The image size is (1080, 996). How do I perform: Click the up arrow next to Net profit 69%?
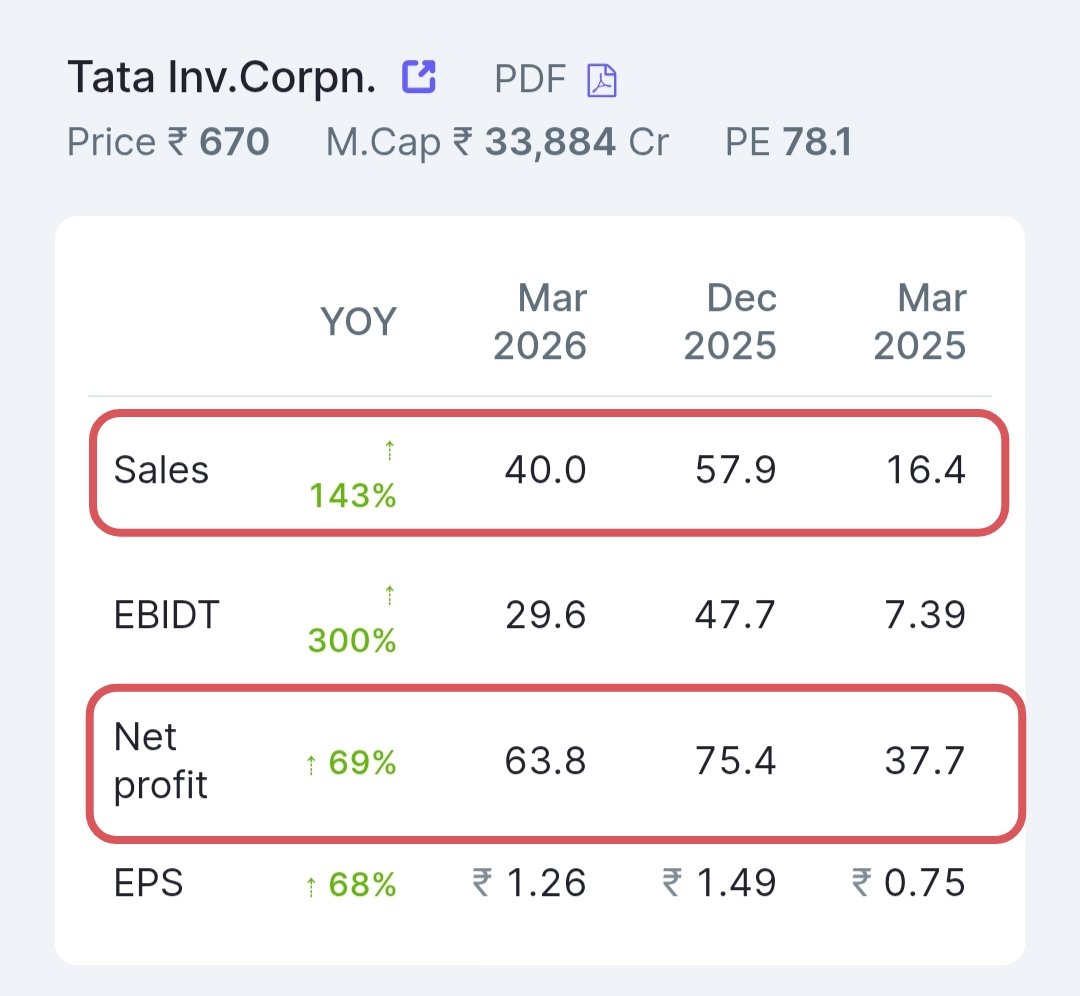(x=311, y=764)
